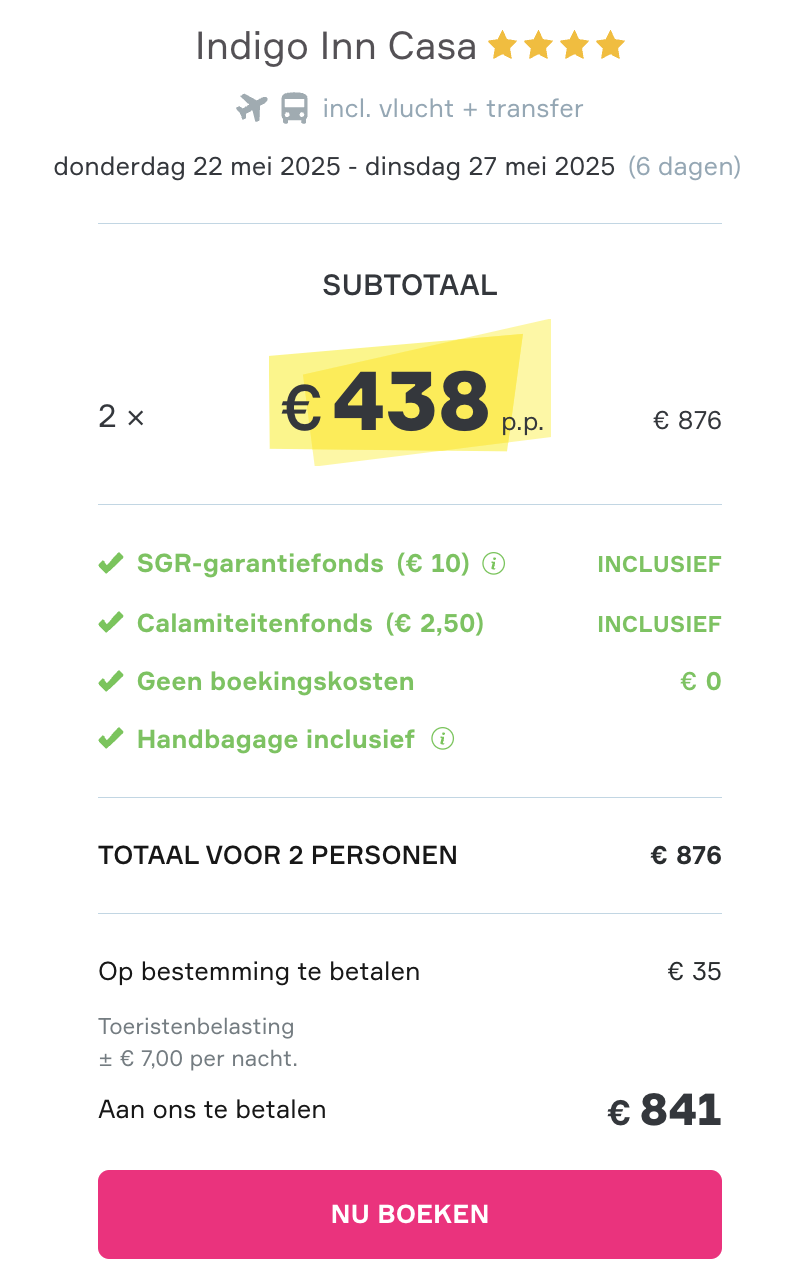
Task: Select the Indigo Inn Casa hotel title
Action: tap(336, 46)
